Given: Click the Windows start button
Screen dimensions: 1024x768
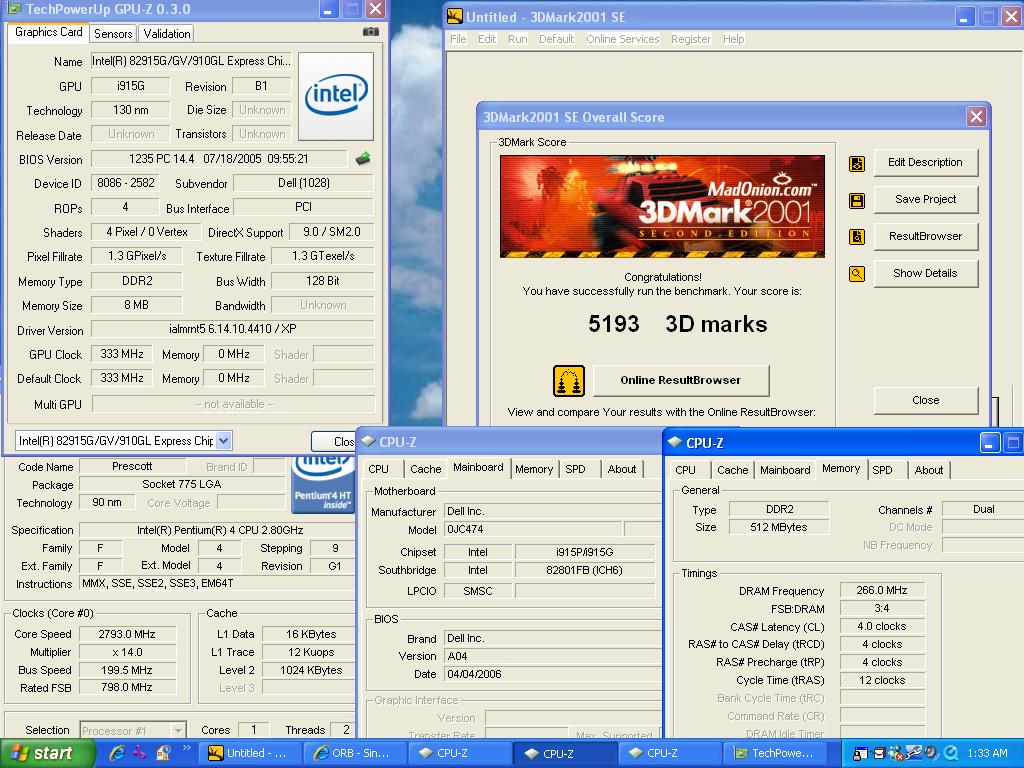Looking at the screenshot, I should pos(46,754).
